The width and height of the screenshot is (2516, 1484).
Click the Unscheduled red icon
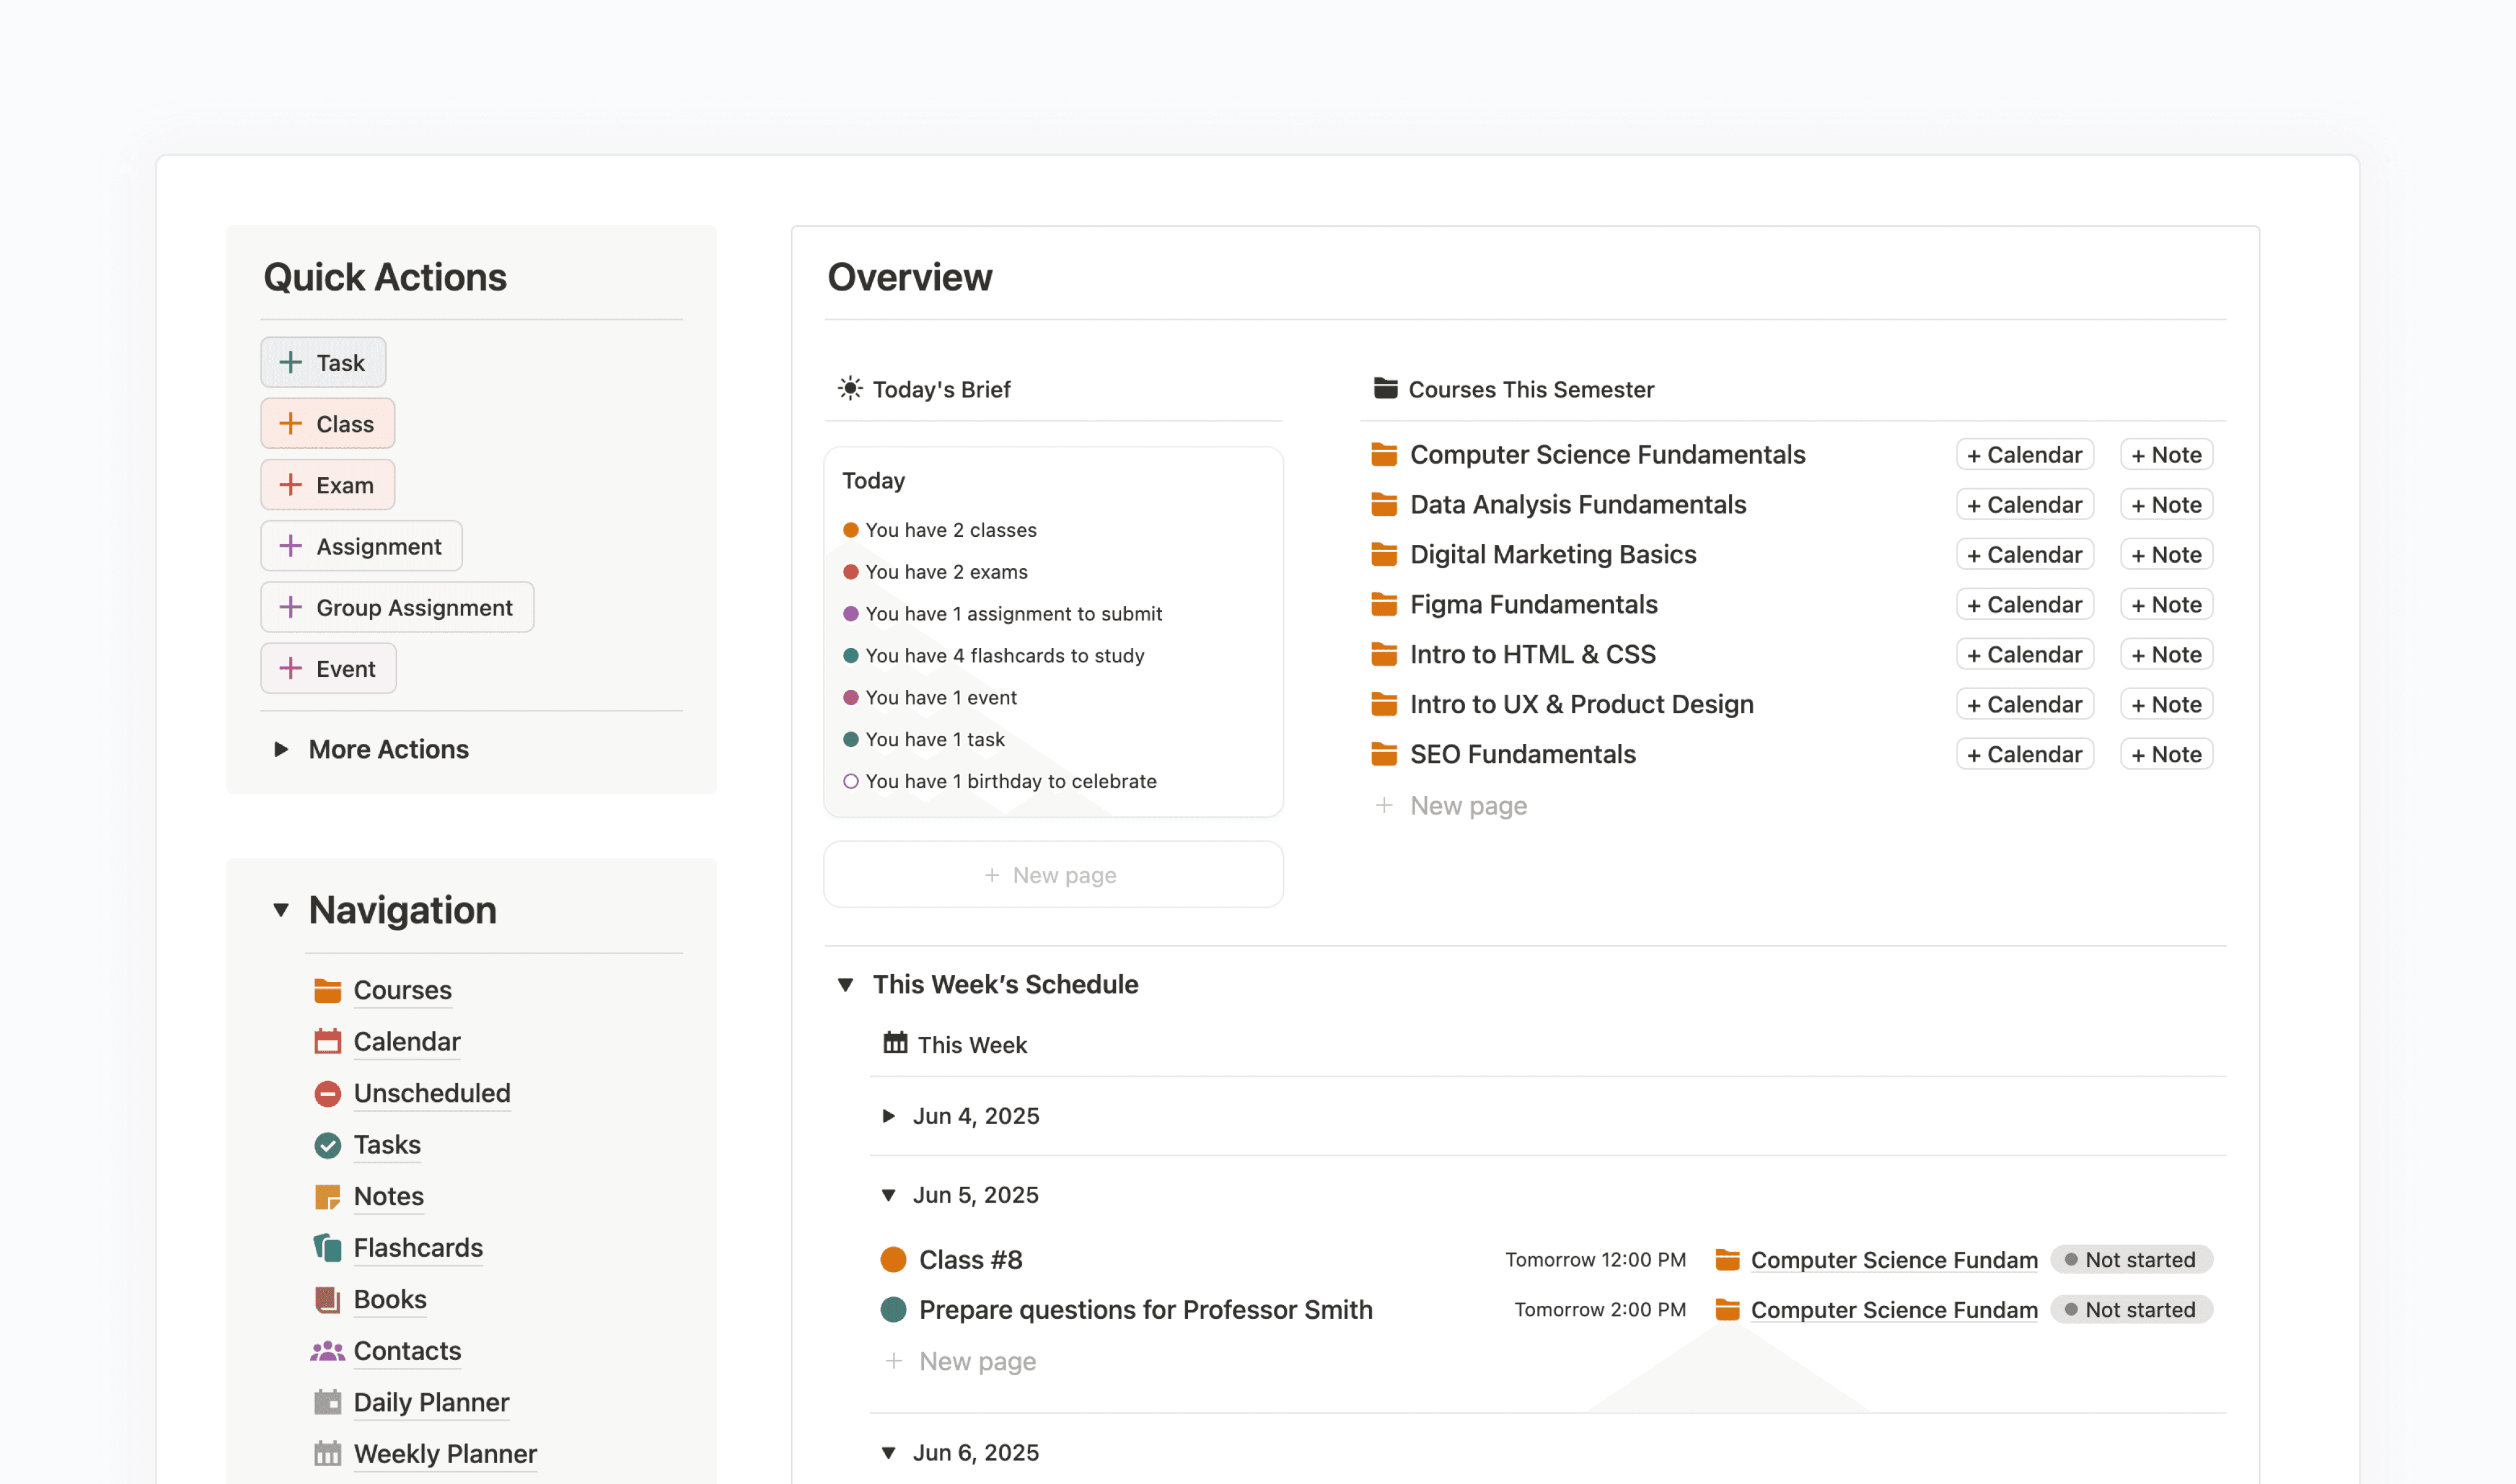pos(327,1093)
